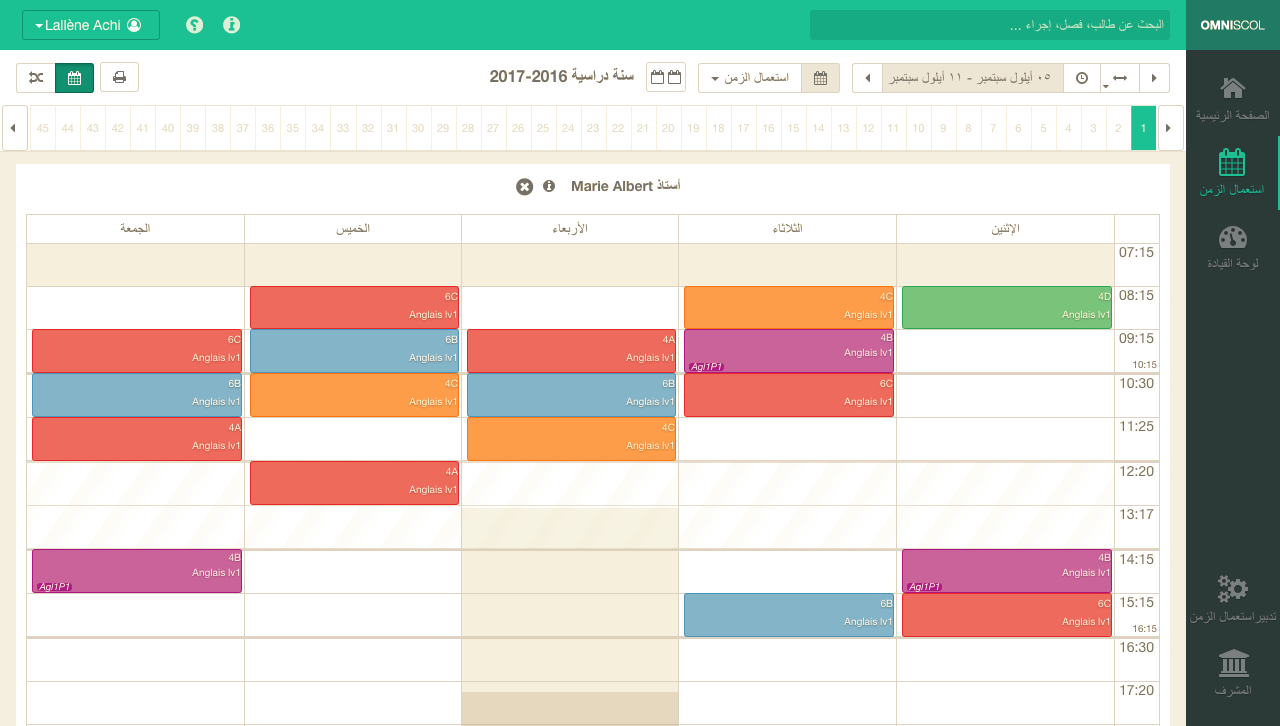Toggle the horizontal double-arrow range button
Screen dimensions: 1280x726
pos(1119,78)
